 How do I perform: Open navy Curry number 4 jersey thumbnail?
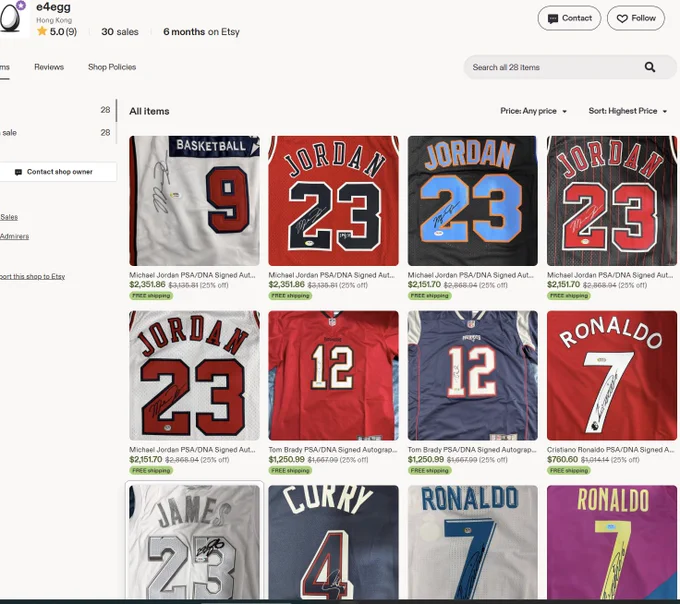click(x=333, y=542)
